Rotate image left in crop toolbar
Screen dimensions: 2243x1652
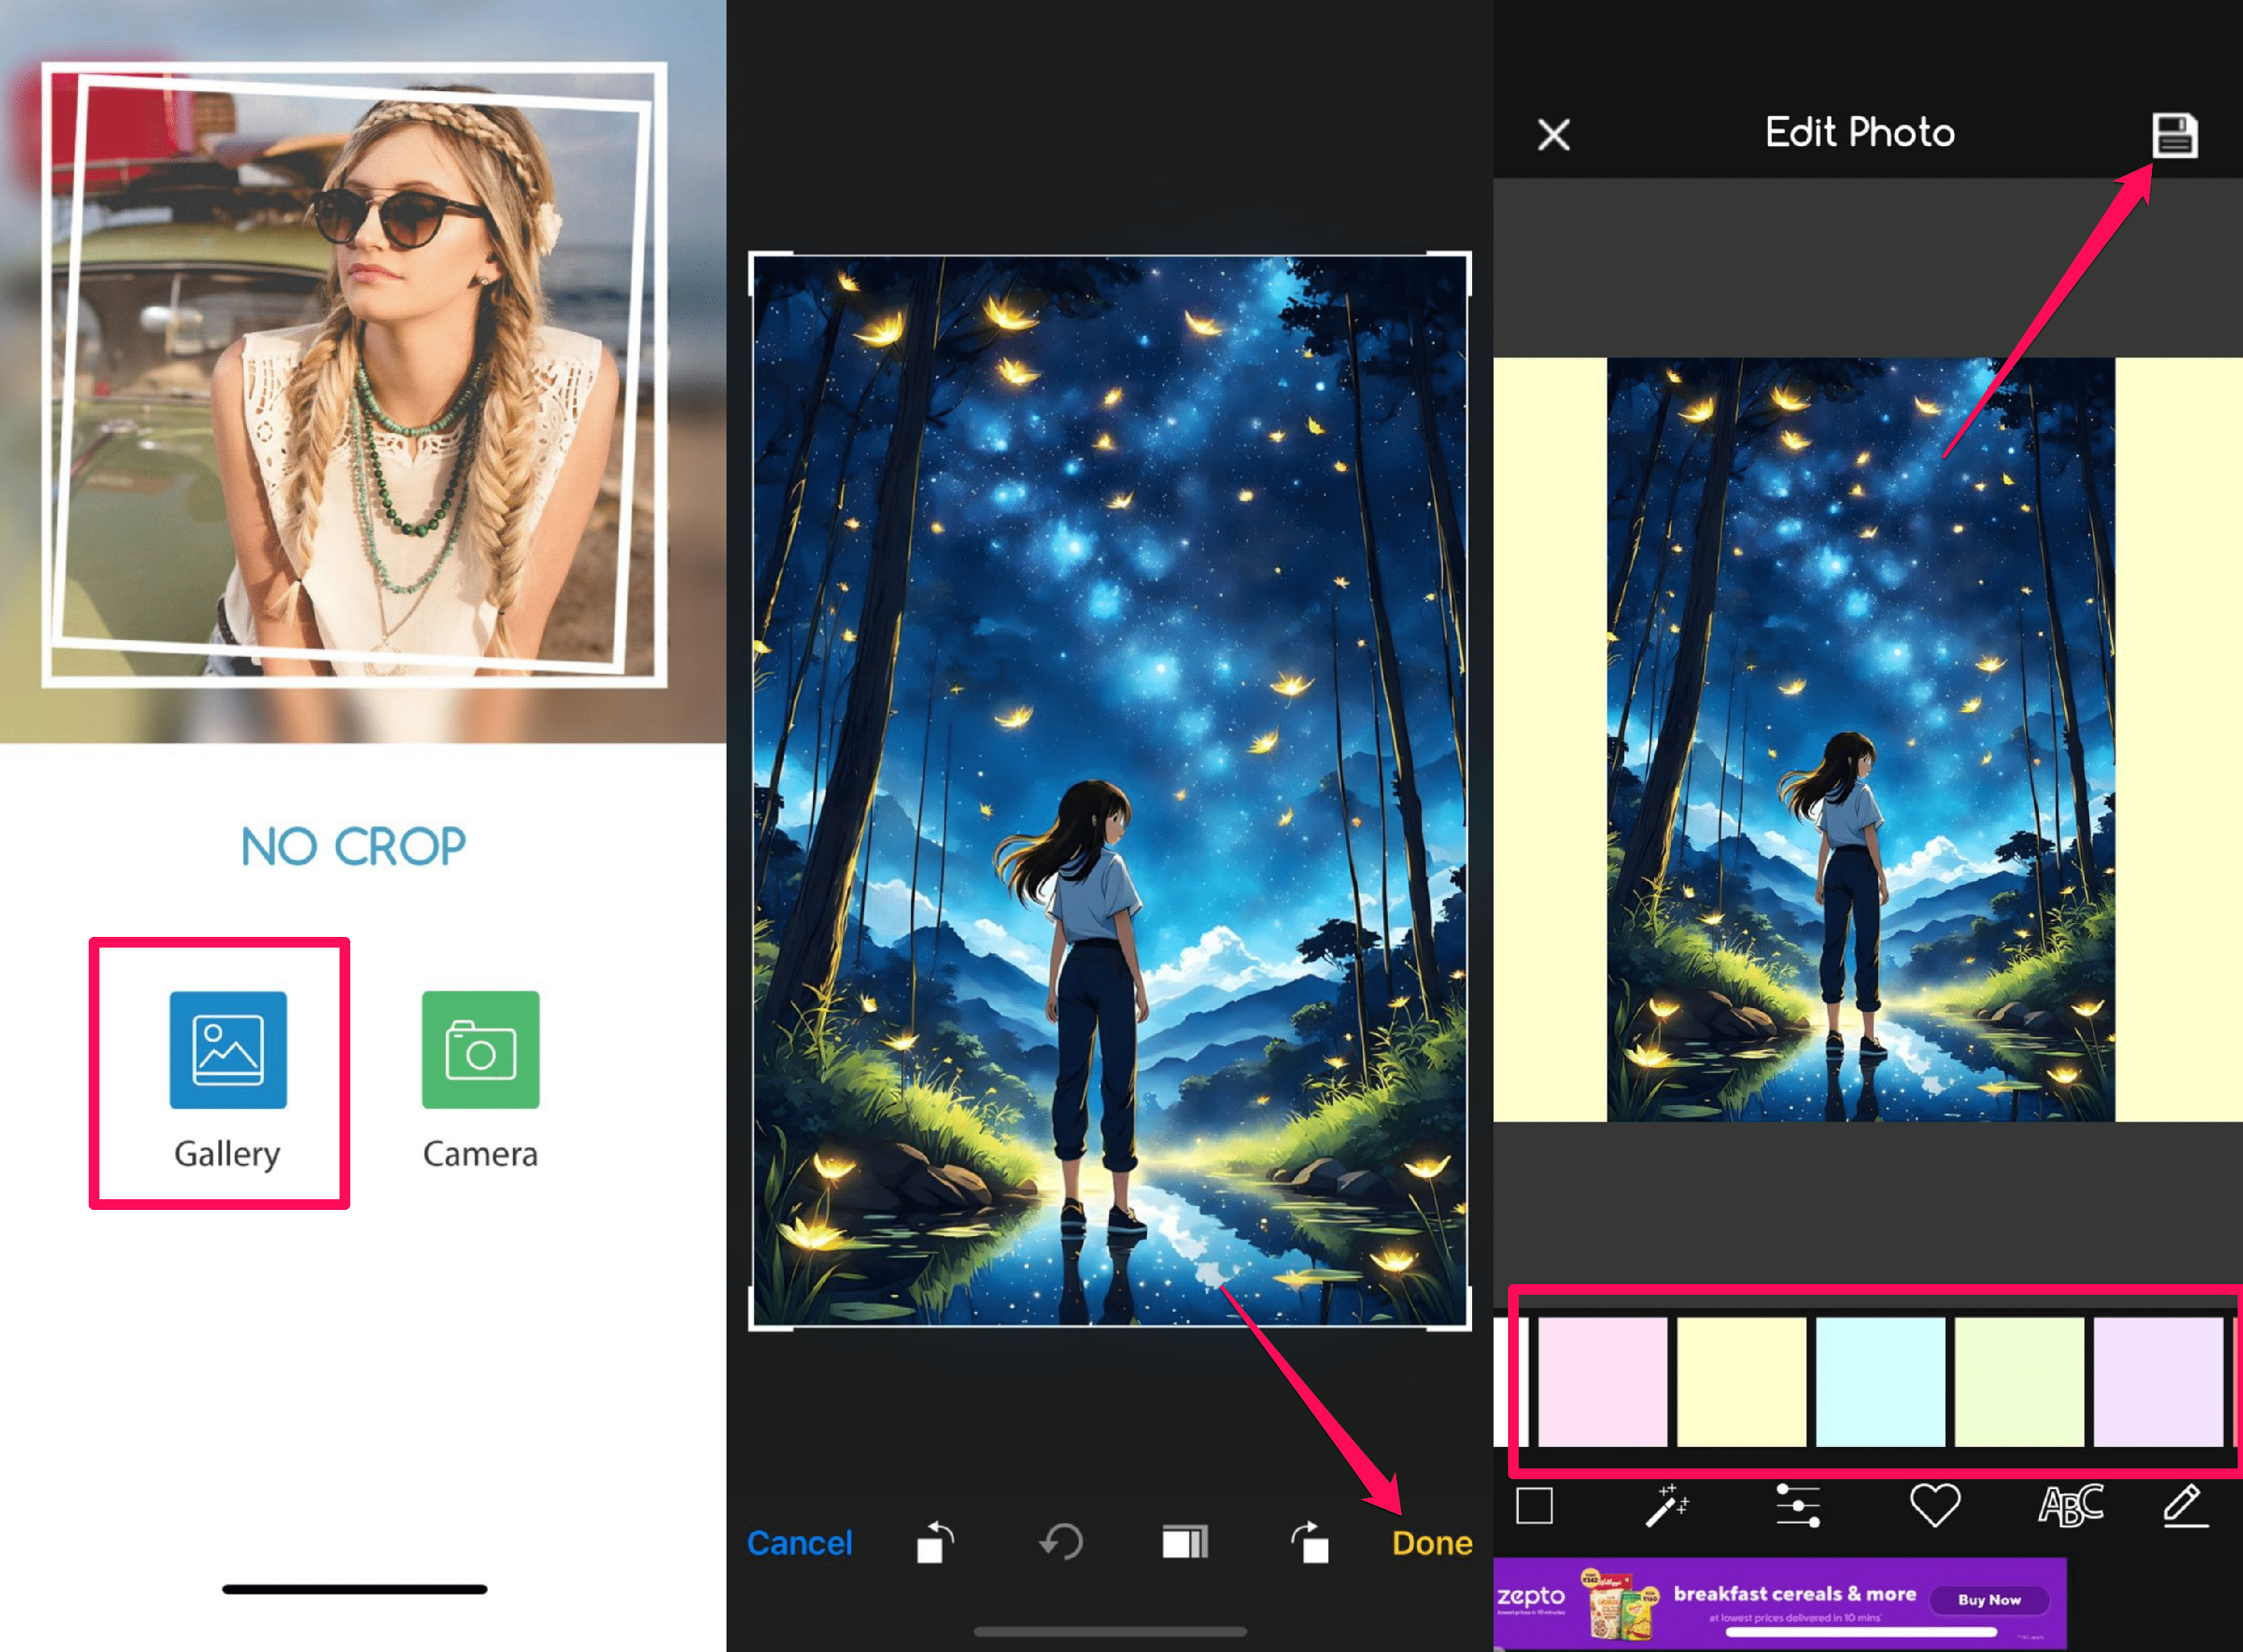click(935, 1542)
